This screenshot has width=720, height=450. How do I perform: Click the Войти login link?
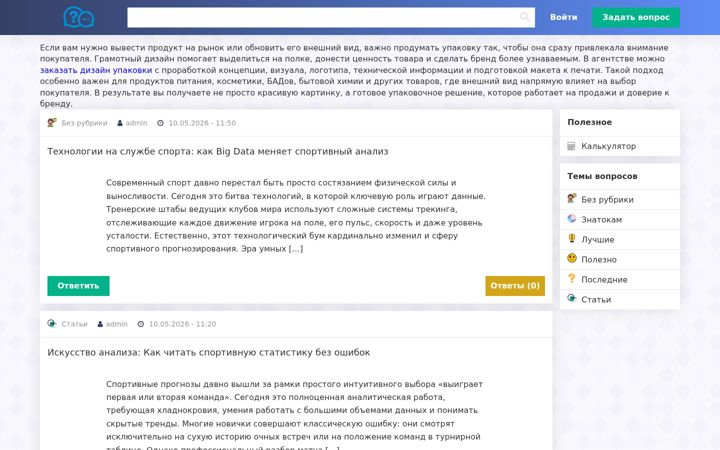point(563,17)
